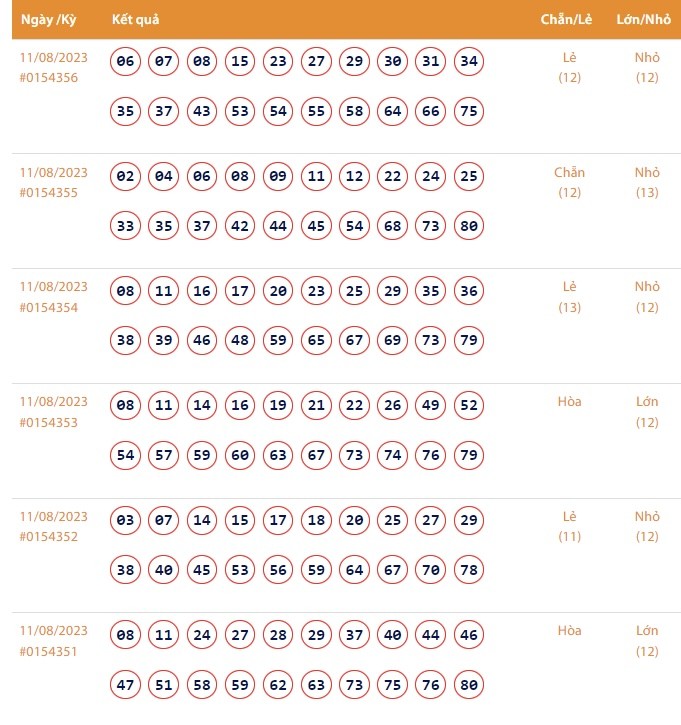Open the #0154352 draw entry
Viewport: 681px width, 725px height.
[x=49, y=537]
